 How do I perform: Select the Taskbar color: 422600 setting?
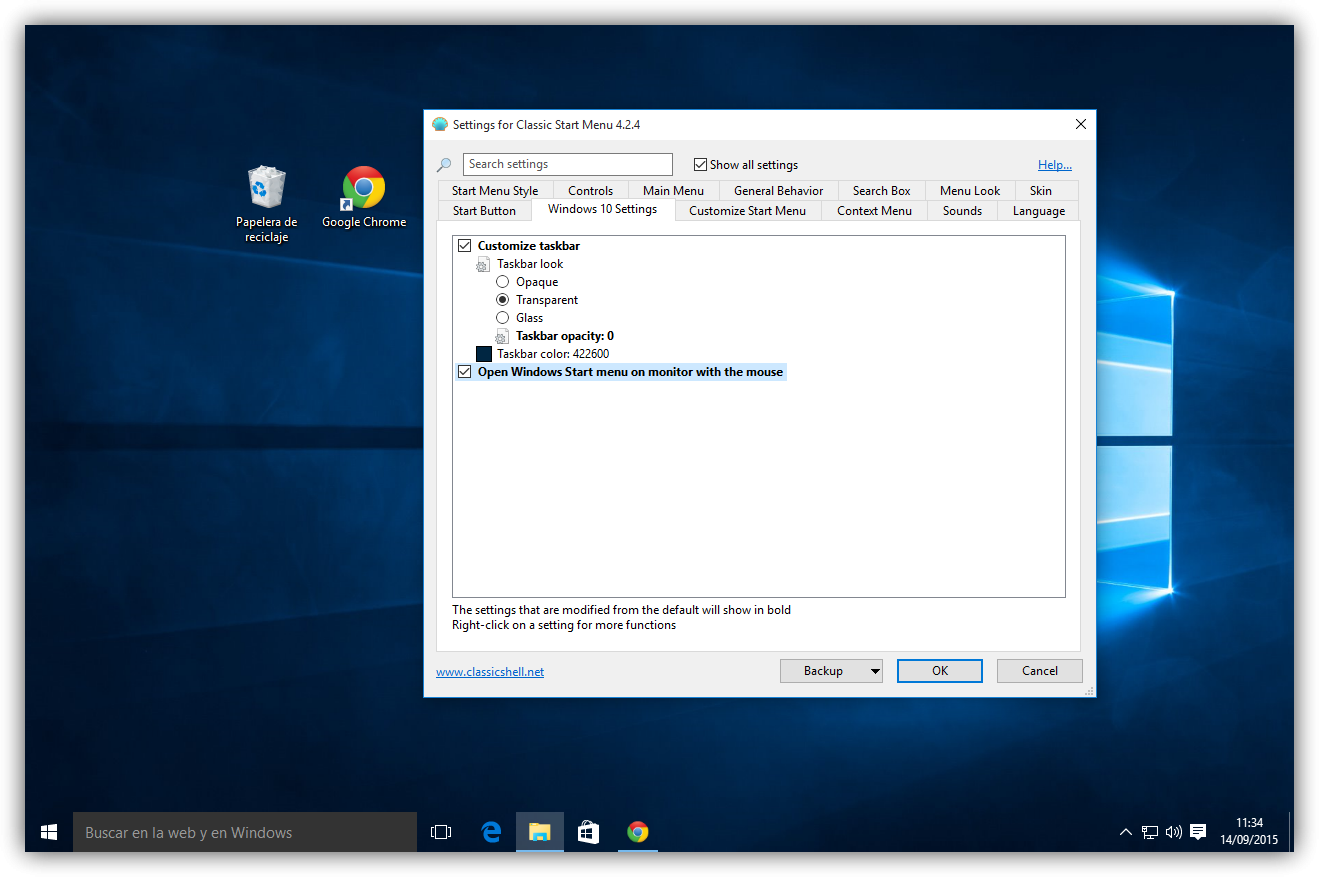click(x=553, y=354)
